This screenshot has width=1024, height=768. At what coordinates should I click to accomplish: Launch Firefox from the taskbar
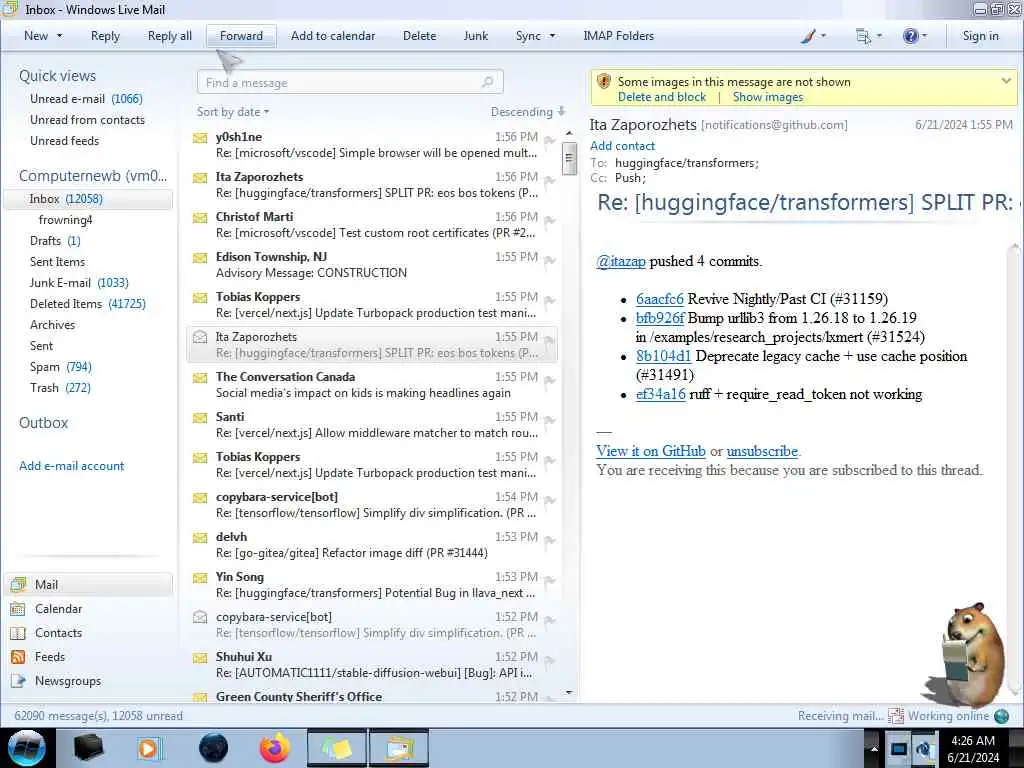click(x=275, y=748)
